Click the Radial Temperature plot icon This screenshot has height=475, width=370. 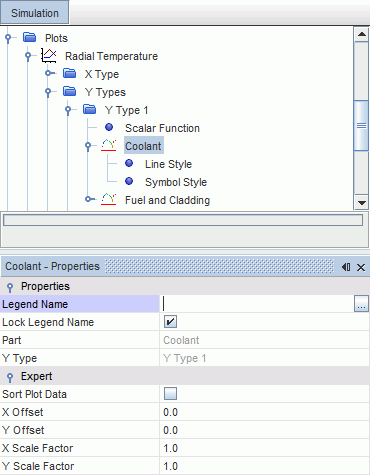point(49,55)
